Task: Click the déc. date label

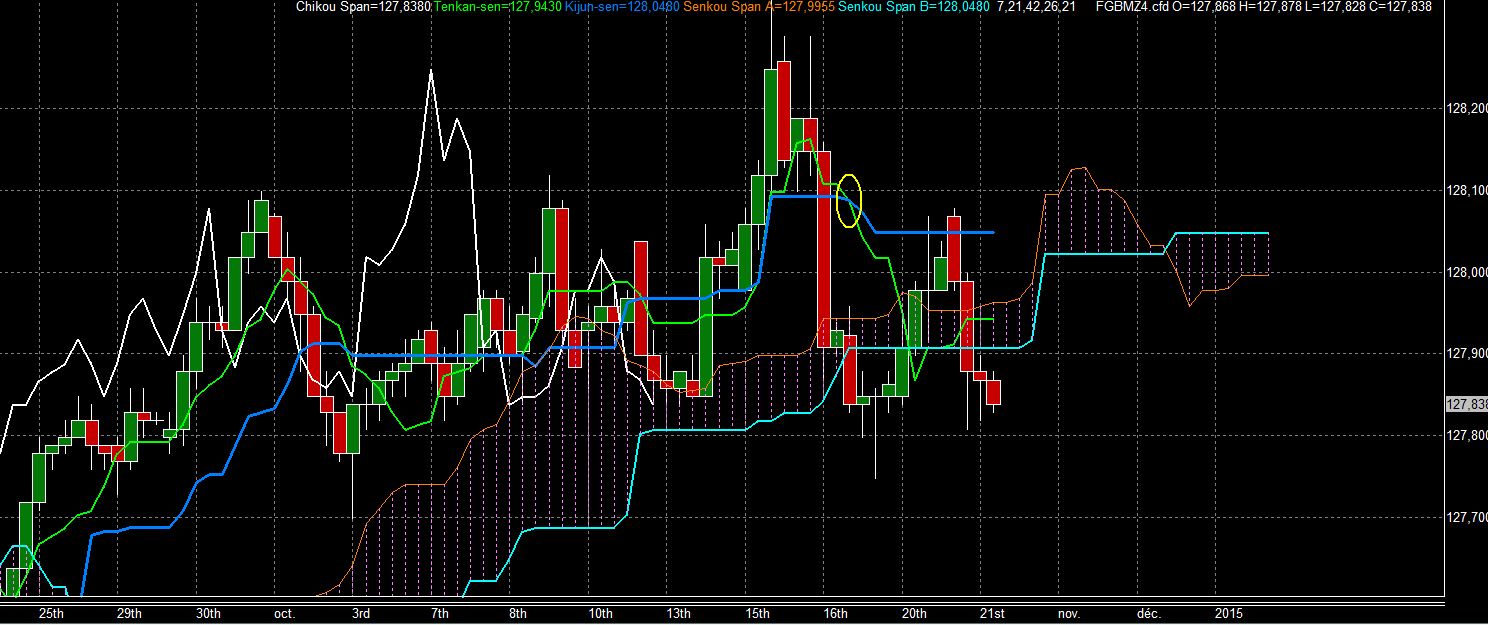Action: click(x=1147, y=613)
